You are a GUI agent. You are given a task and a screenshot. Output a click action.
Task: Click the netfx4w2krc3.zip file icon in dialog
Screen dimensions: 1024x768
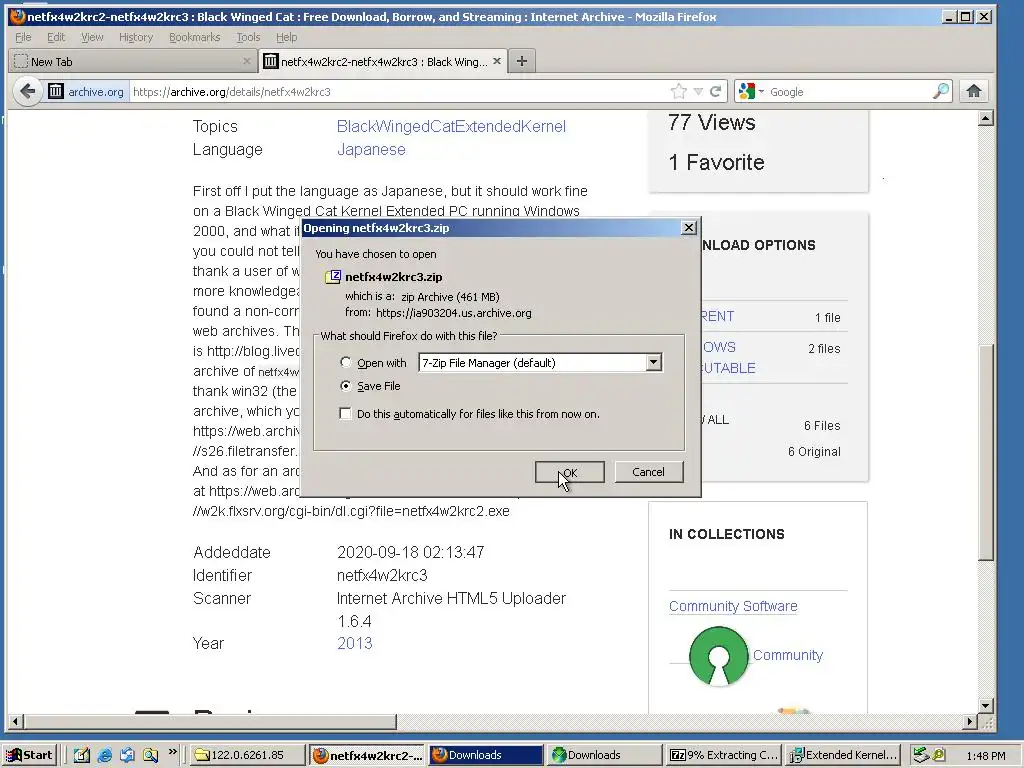click(333, 277)
